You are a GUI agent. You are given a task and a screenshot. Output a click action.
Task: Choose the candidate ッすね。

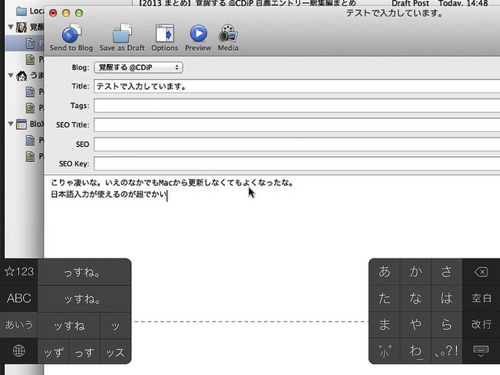[x=84, y=299]
